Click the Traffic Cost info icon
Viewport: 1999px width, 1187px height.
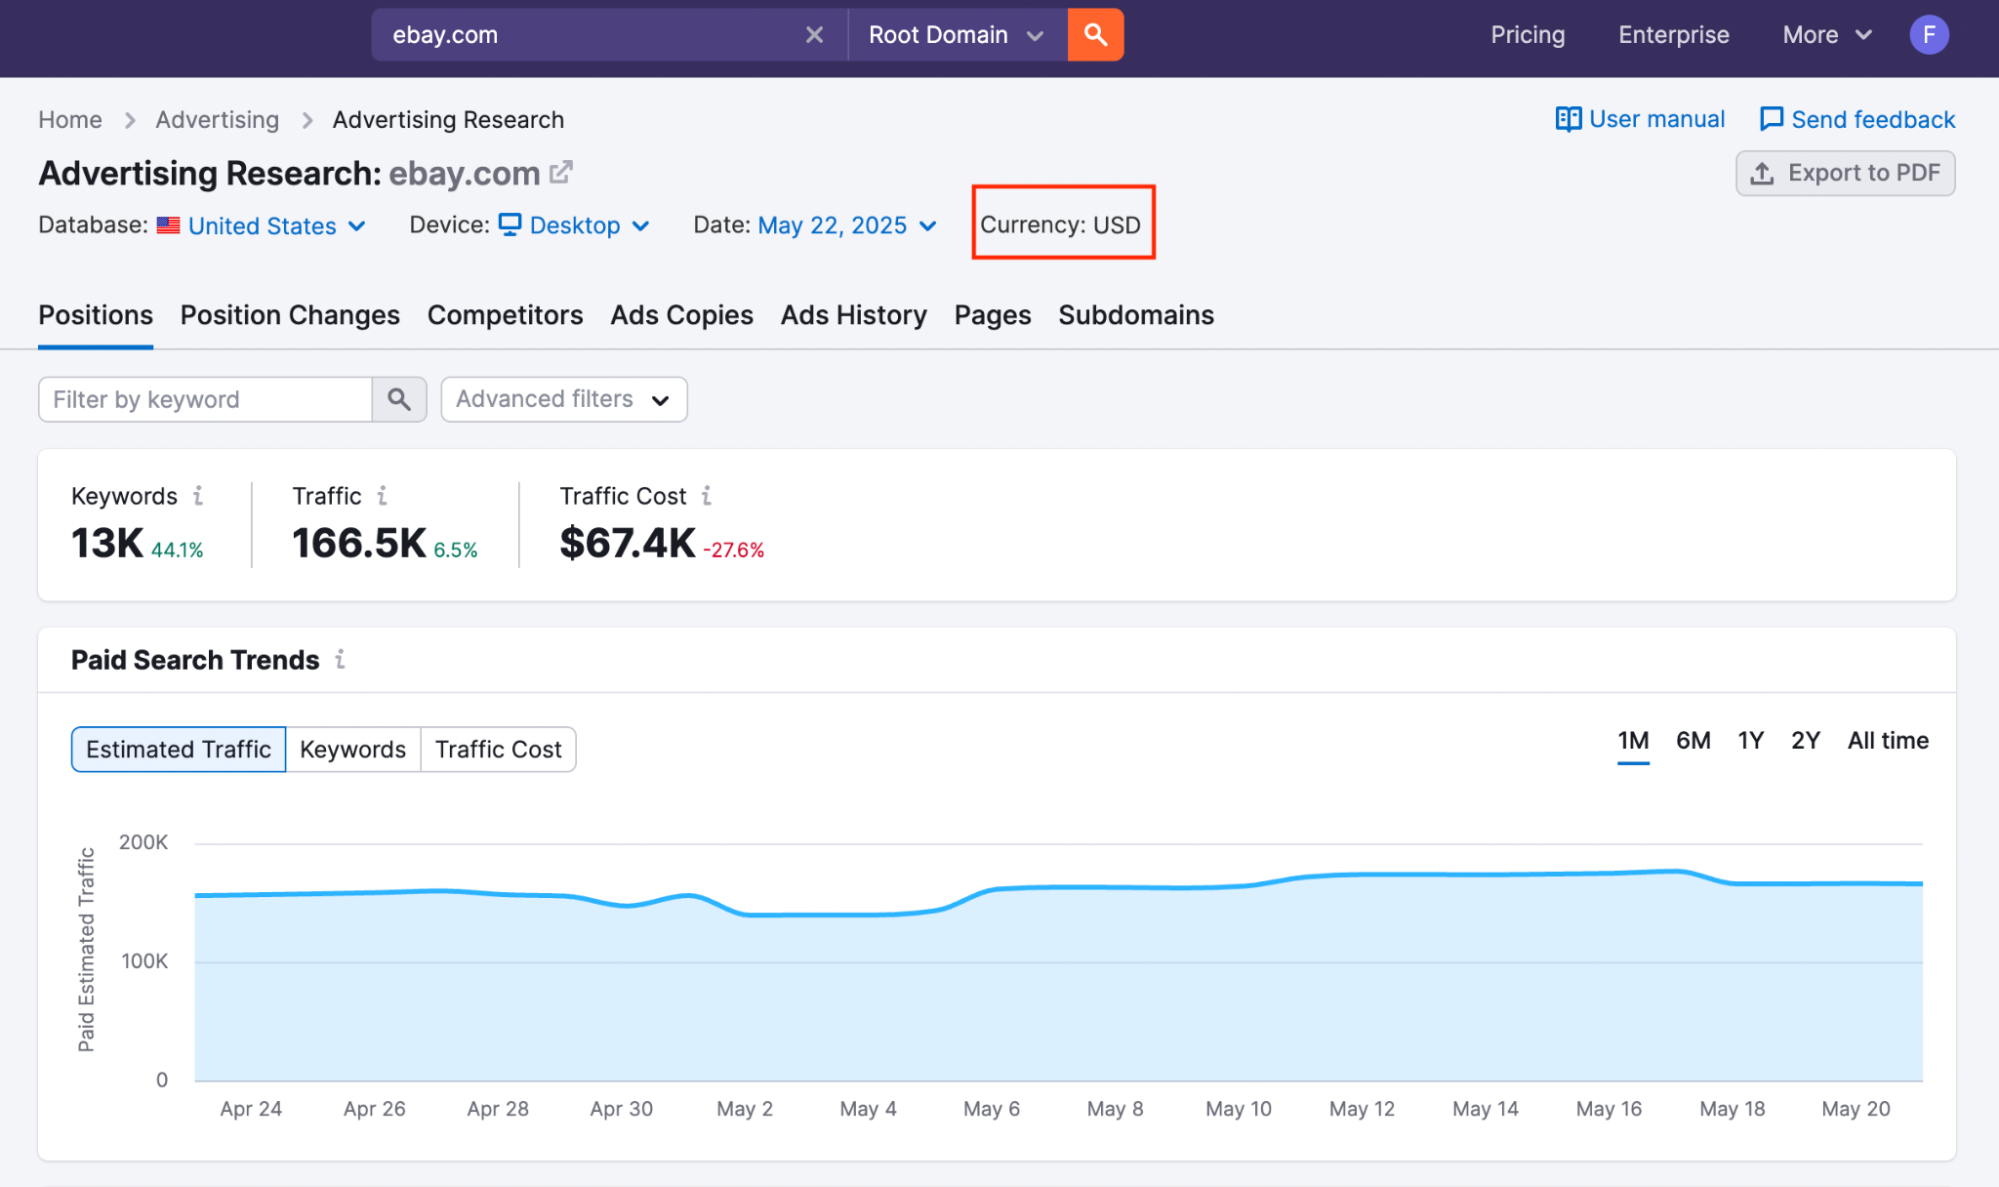706,495
